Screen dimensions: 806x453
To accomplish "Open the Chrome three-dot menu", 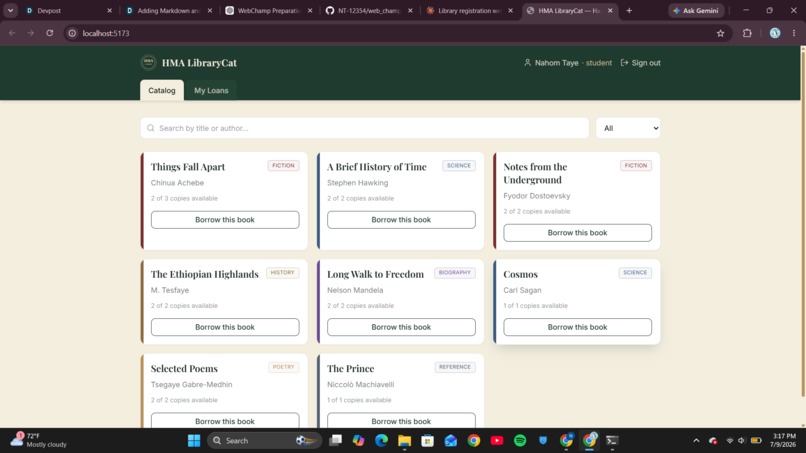I will pyautogui.click(x=794, y=33).
